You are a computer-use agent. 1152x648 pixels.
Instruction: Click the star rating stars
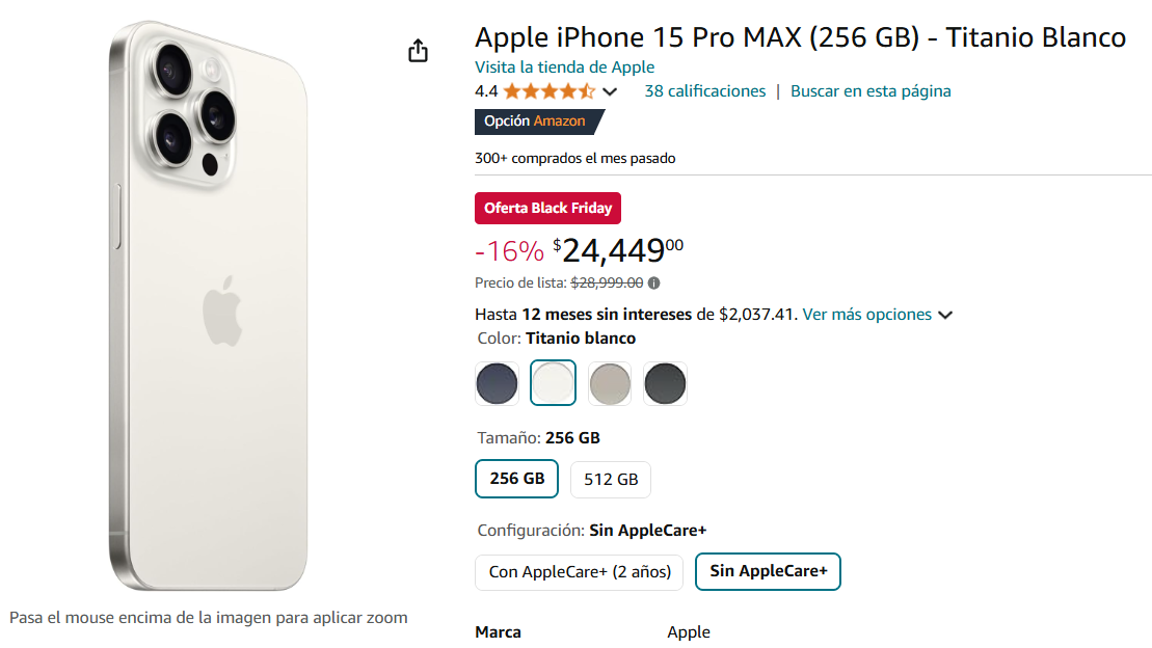(552, 90)
